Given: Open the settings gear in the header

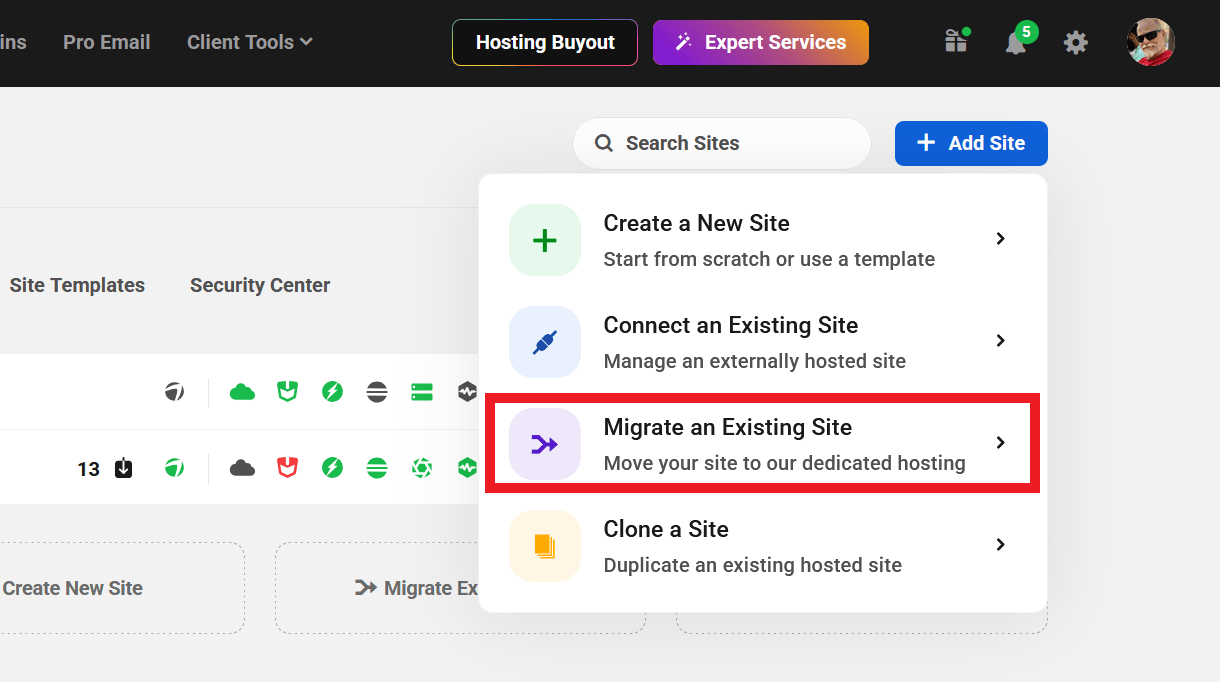Looking at the screenshot, I should (x=1075, y=42).
